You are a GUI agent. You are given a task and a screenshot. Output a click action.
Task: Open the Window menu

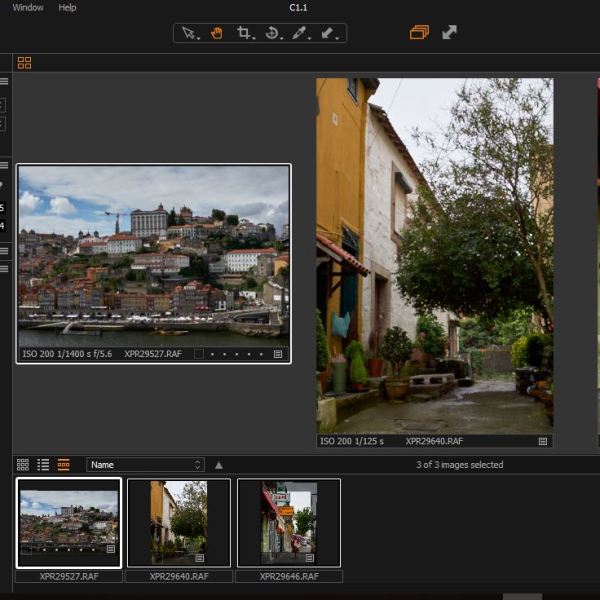tap(28, 7)
